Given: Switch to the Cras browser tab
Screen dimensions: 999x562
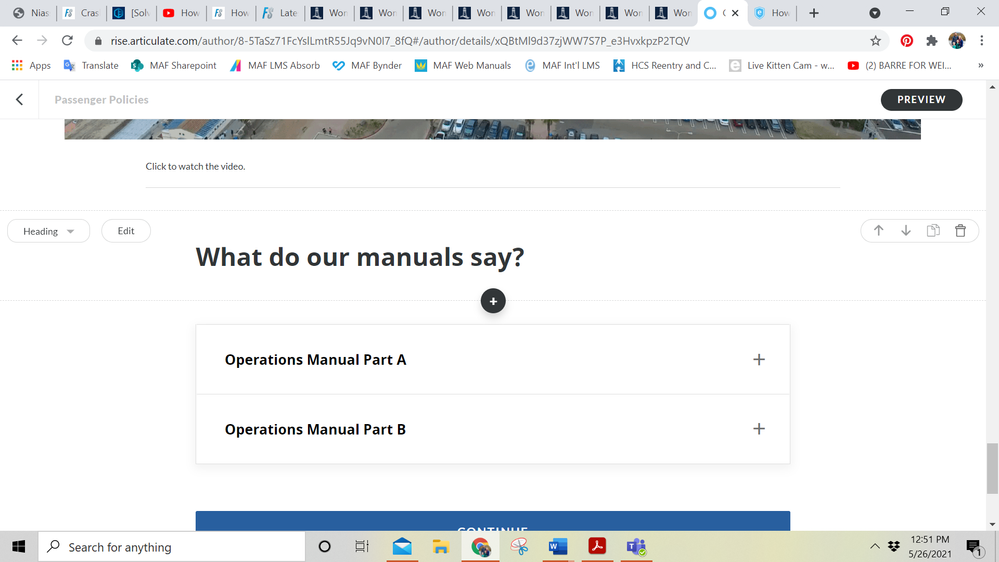Looking at the screenshot, I should click(x=82, y=13).
